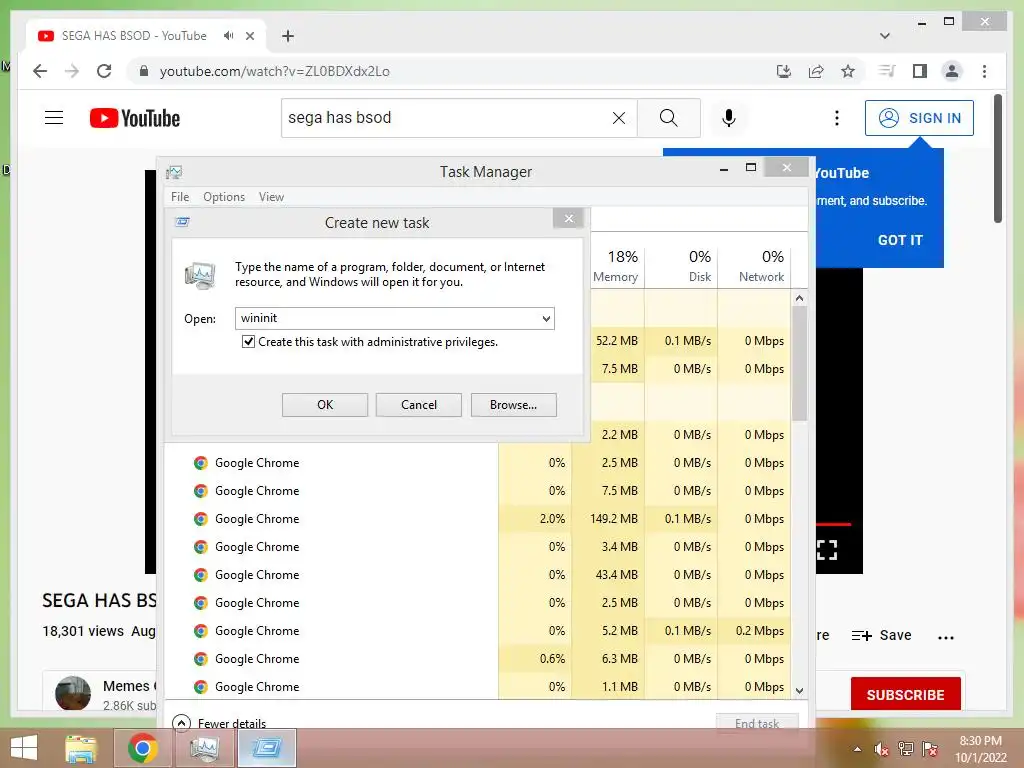Click the channel avatar thumbnail

click(x=72, y=694)
